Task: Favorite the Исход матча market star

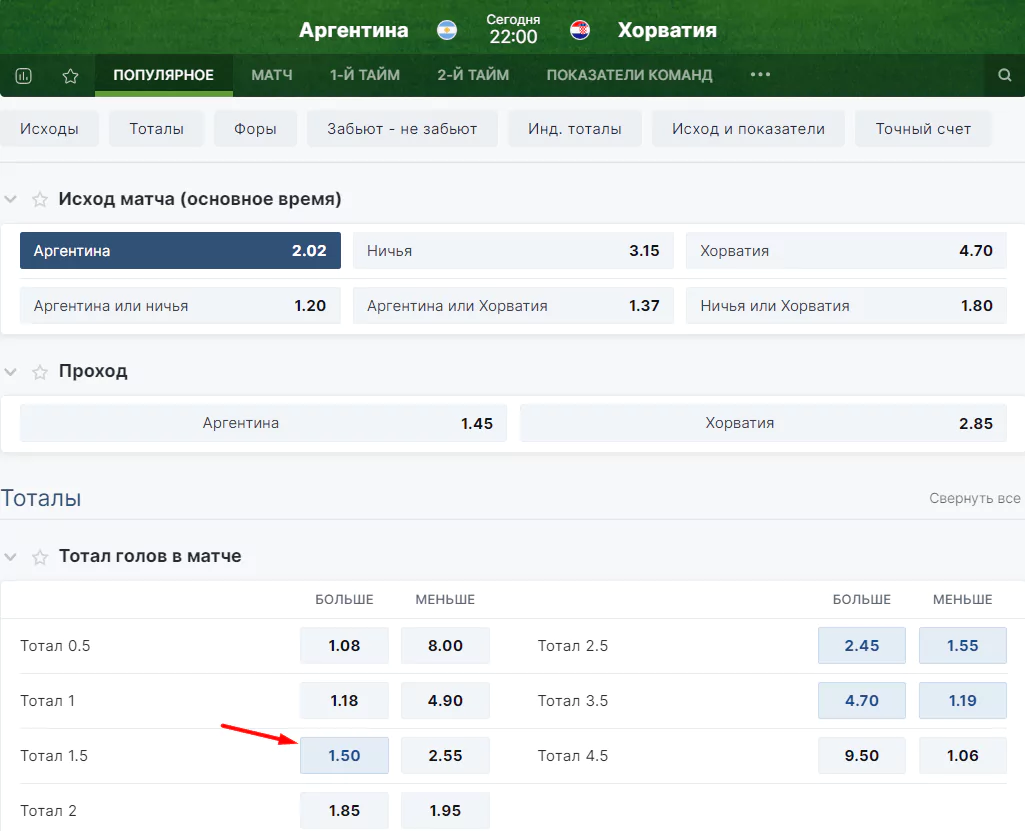Action: [40, 199]
